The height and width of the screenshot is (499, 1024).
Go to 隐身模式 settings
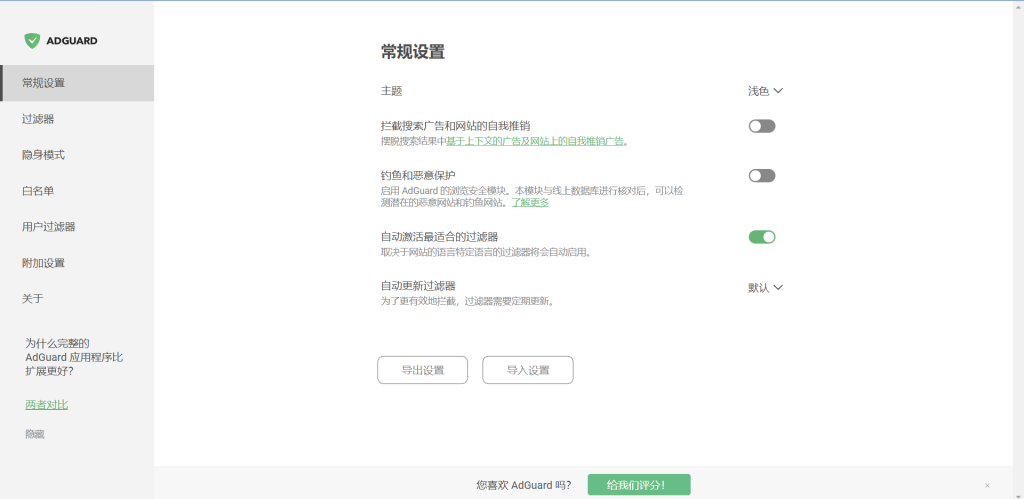(77, 155)
